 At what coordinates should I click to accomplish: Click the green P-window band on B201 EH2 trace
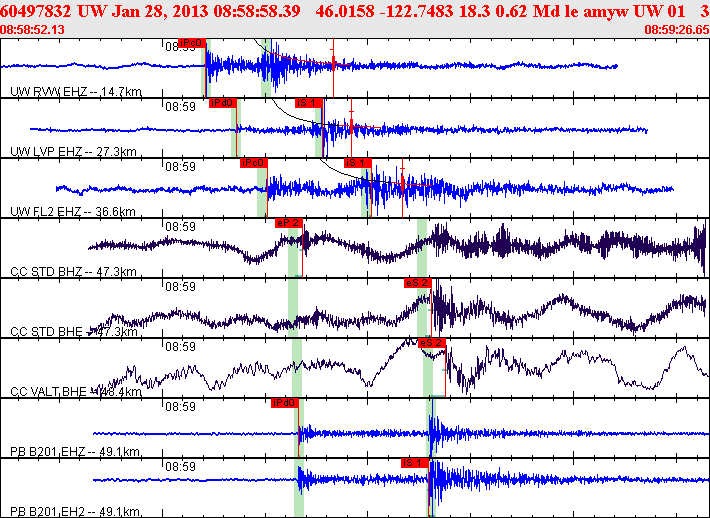[x=299, y=488]
